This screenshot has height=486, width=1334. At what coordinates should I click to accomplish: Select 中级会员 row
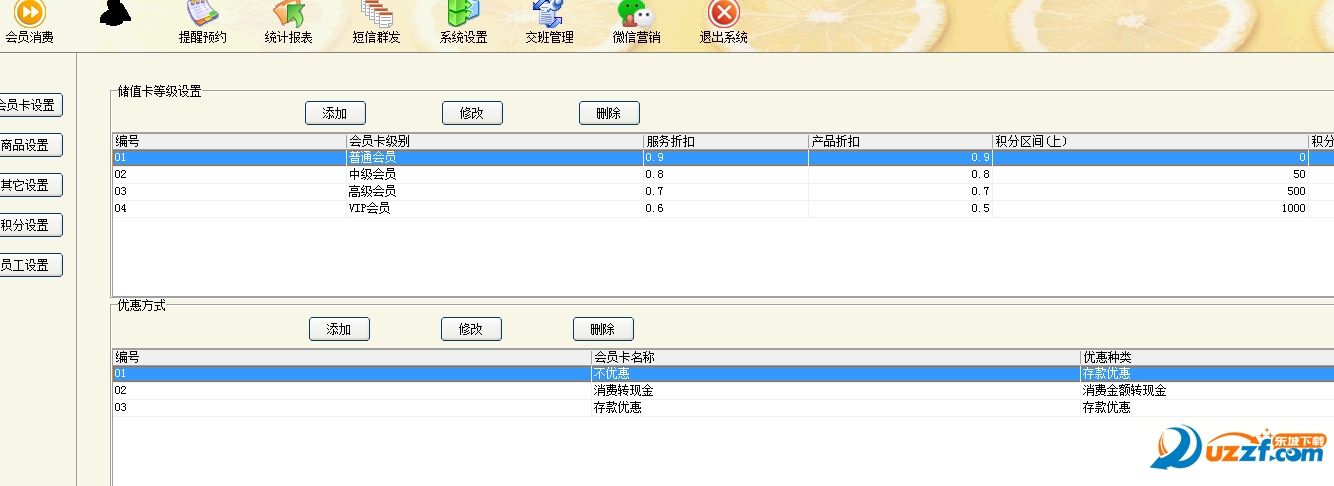pos(723,175)
